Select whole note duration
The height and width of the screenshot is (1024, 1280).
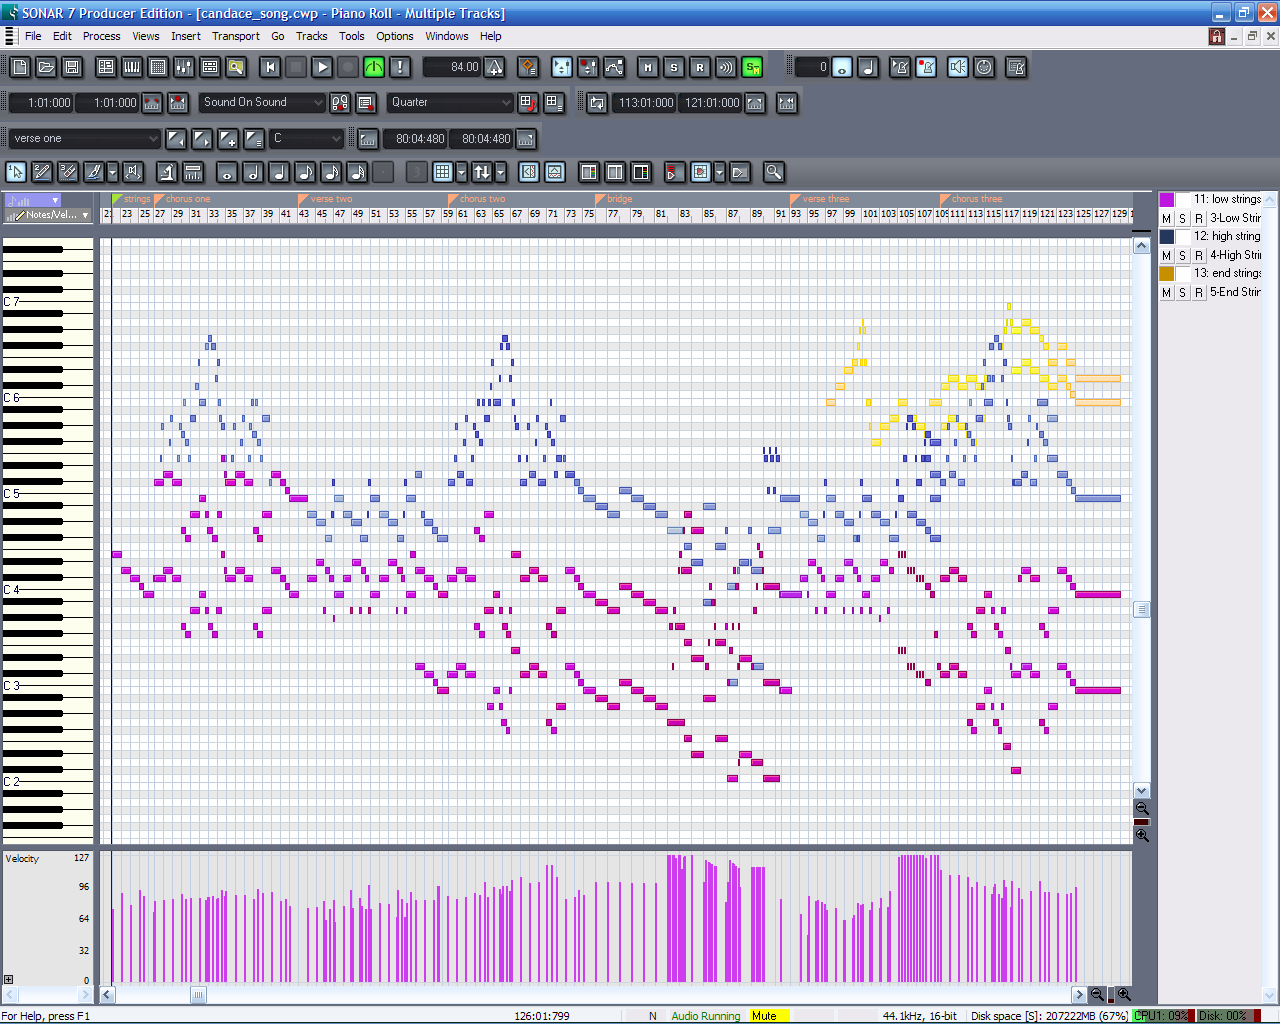point(228,172)
